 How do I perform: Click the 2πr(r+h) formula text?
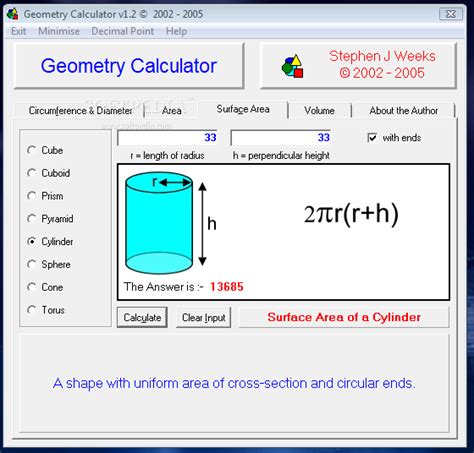351,214
